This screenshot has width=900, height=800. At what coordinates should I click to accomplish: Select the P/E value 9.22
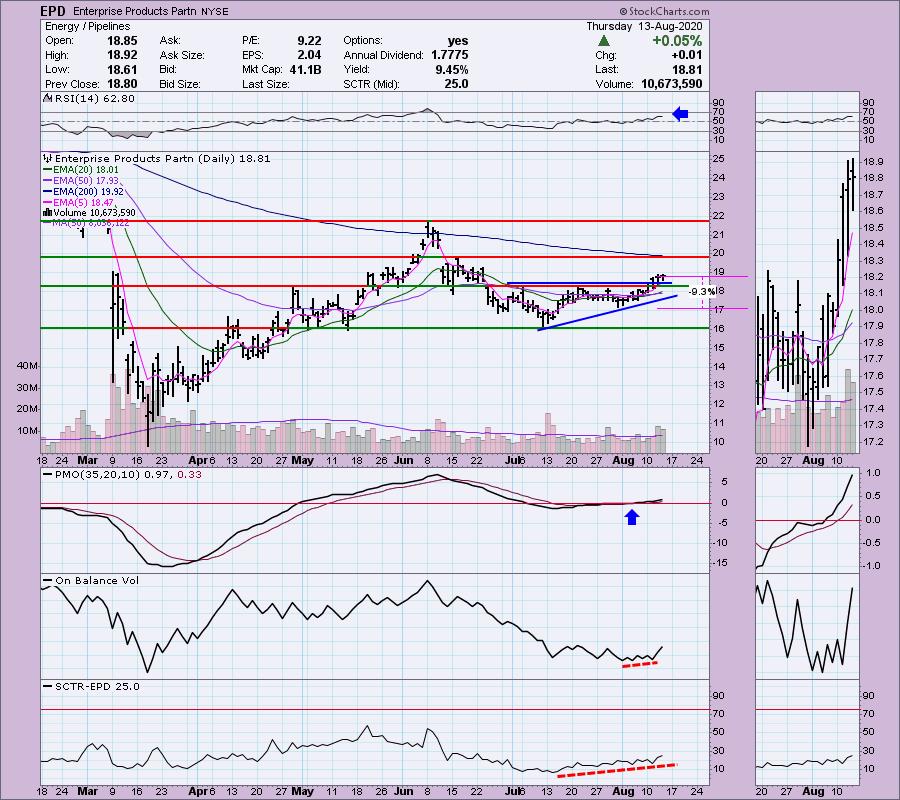click(309, 41)
